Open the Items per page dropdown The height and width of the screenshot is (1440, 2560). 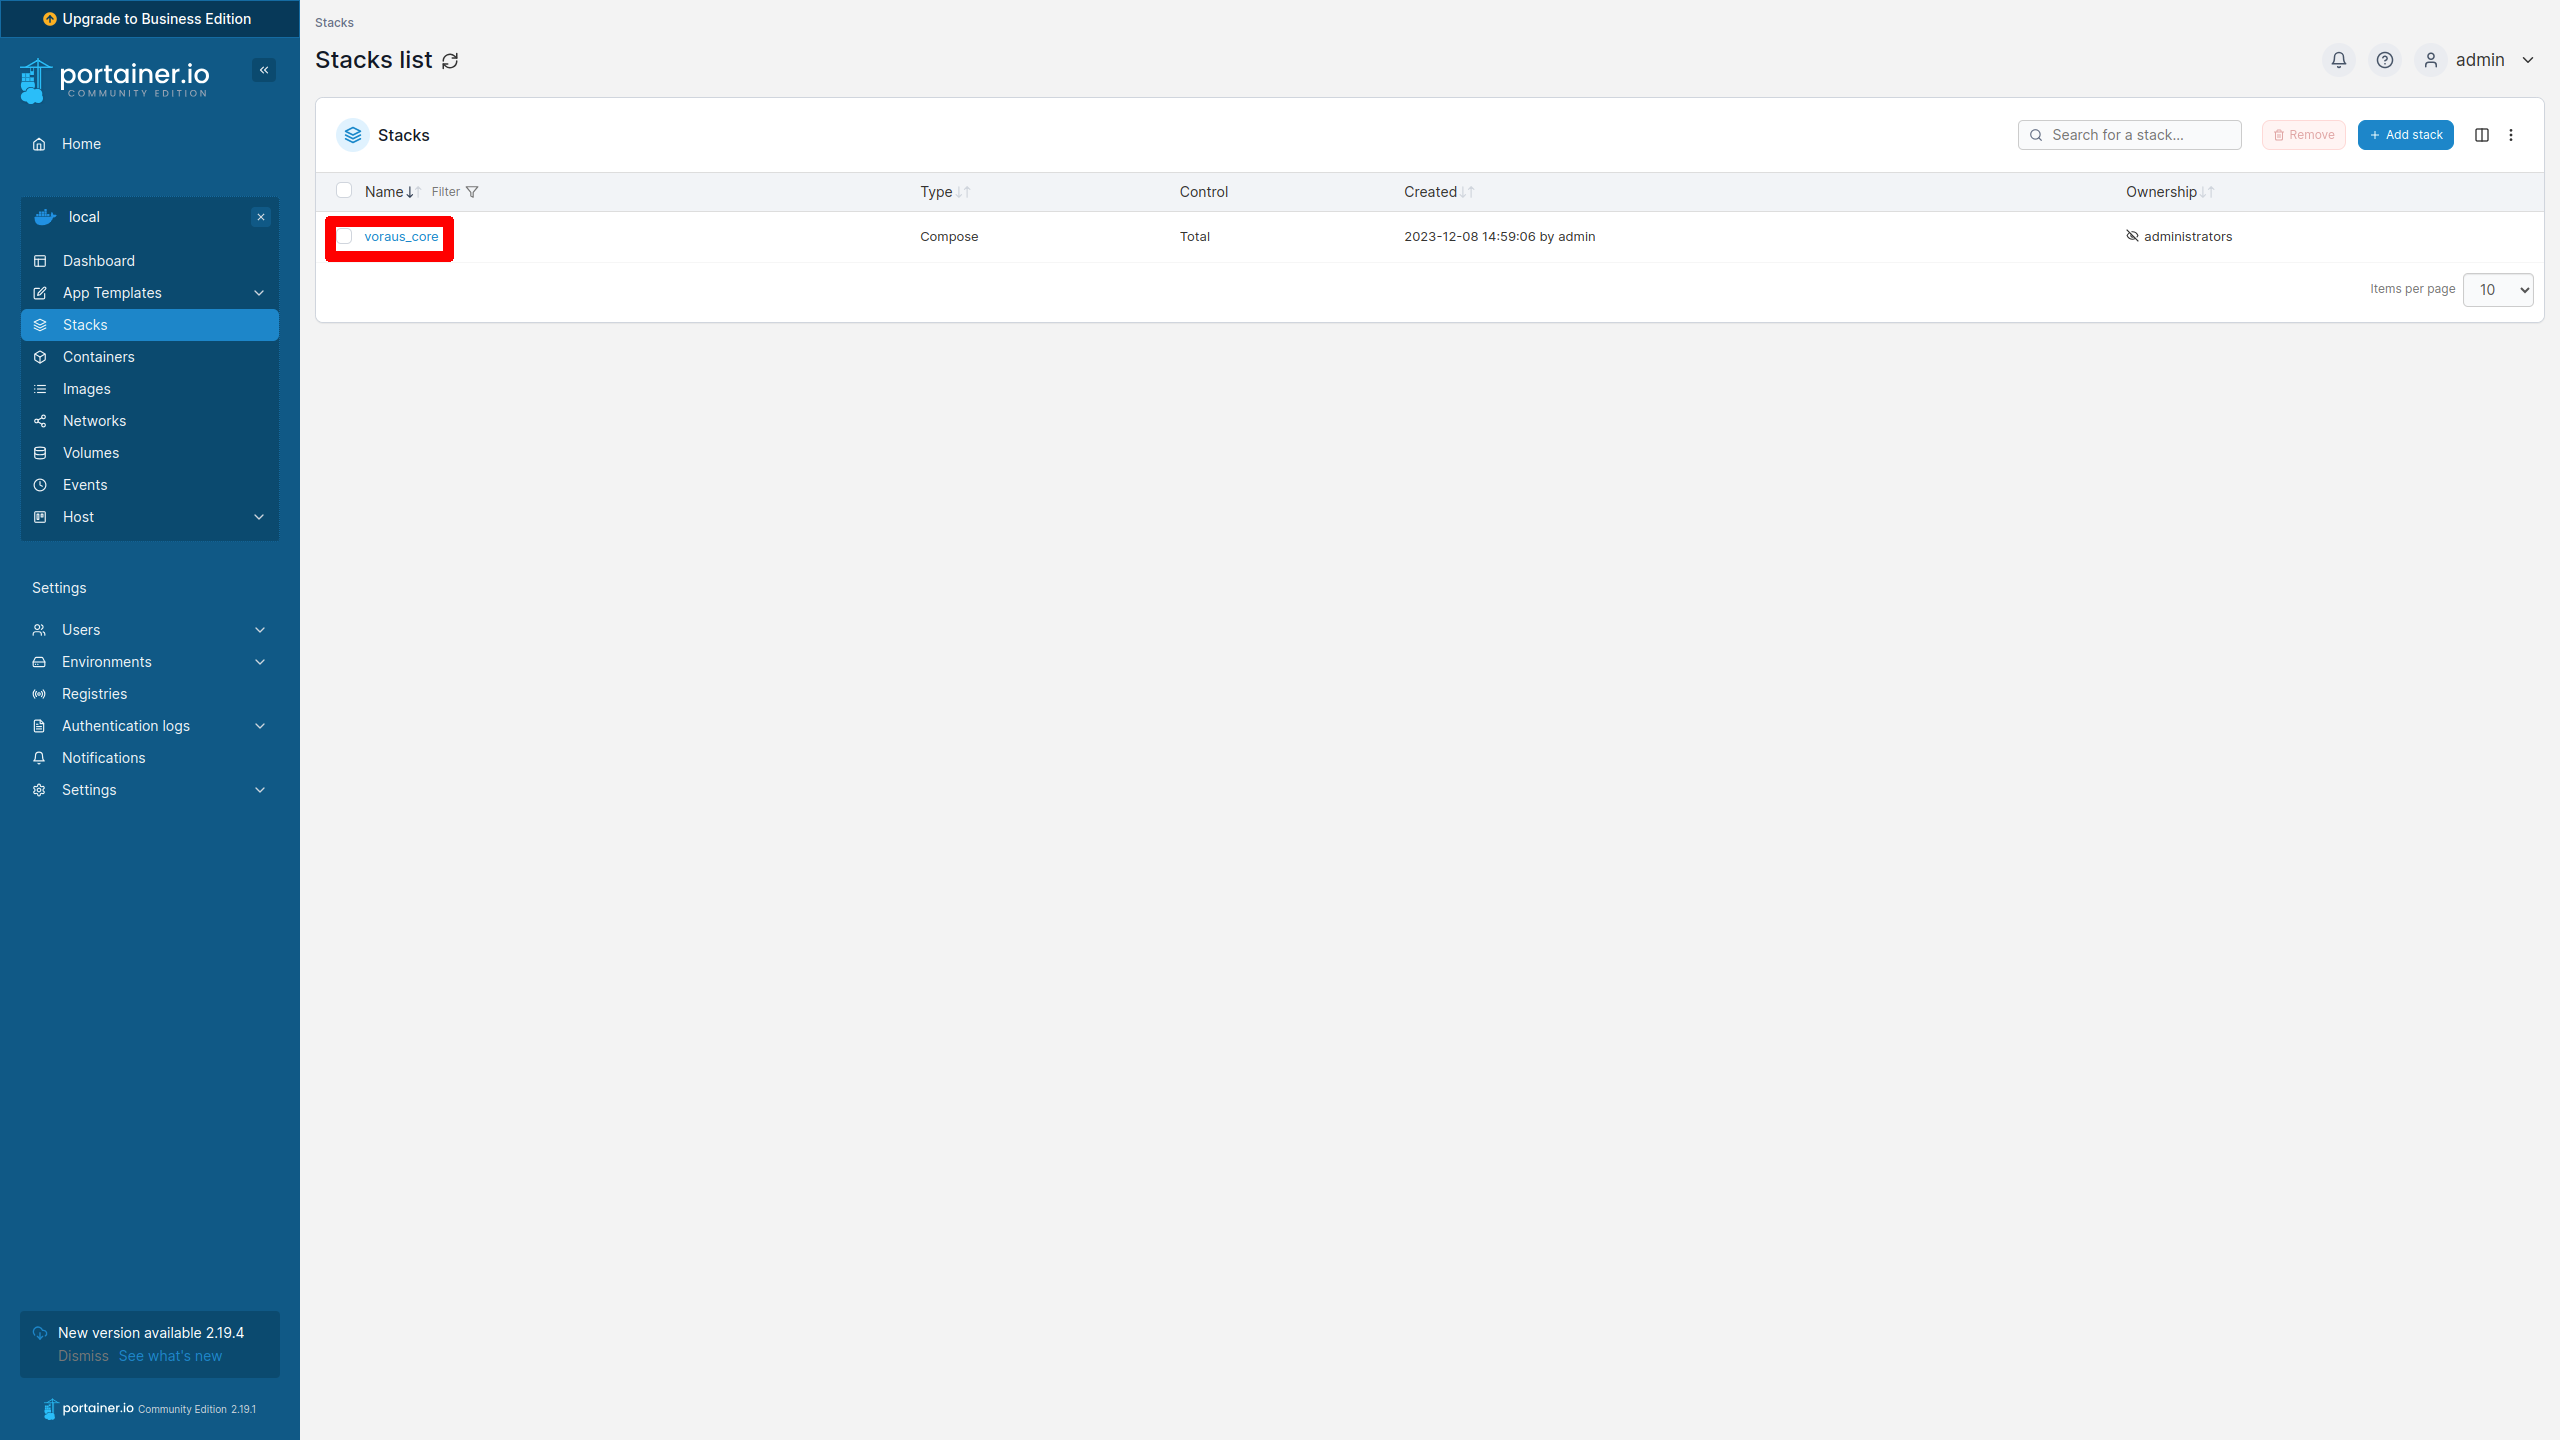[x=2497, y=290]
